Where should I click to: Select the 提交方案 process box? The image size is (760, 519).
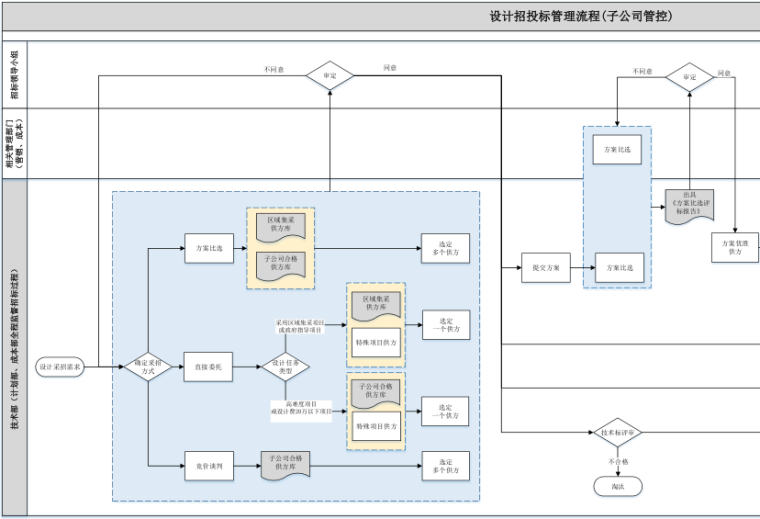[x=546, y=268]
